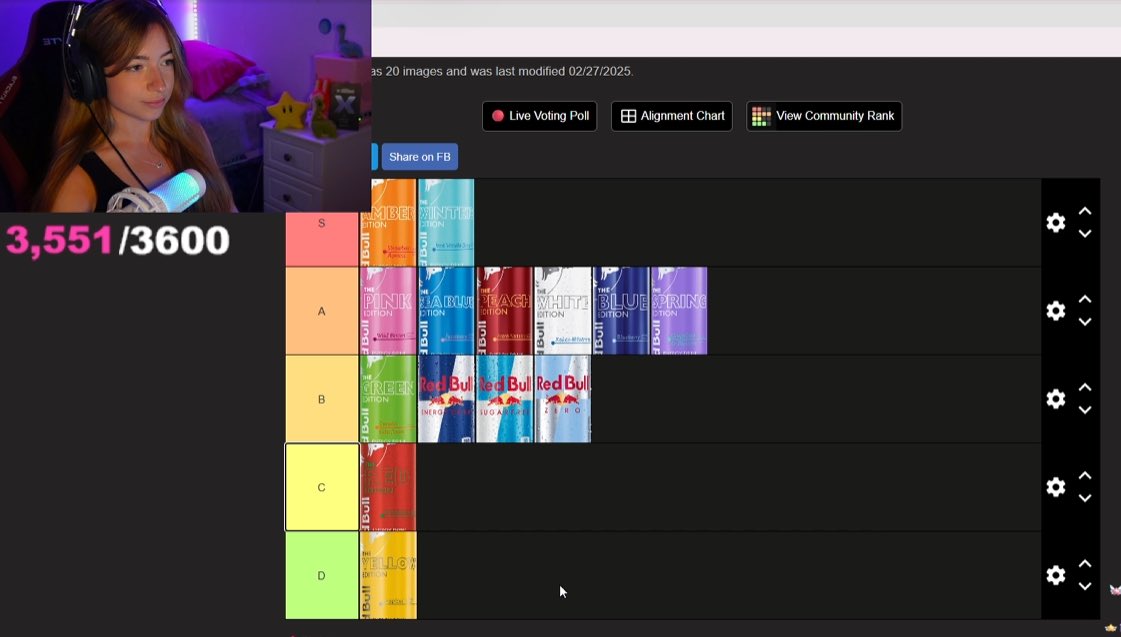The width and height of the screenshot is (1121, 637).
Task: View Community Rank for this tier list
Action: [824, 116]
